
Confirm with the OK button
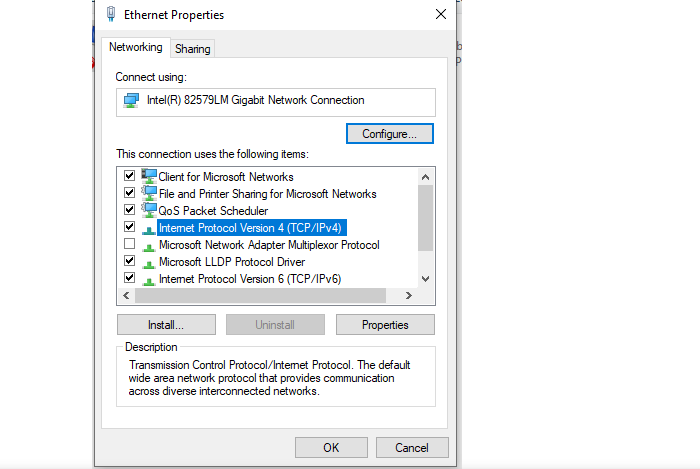coord(331,448)
